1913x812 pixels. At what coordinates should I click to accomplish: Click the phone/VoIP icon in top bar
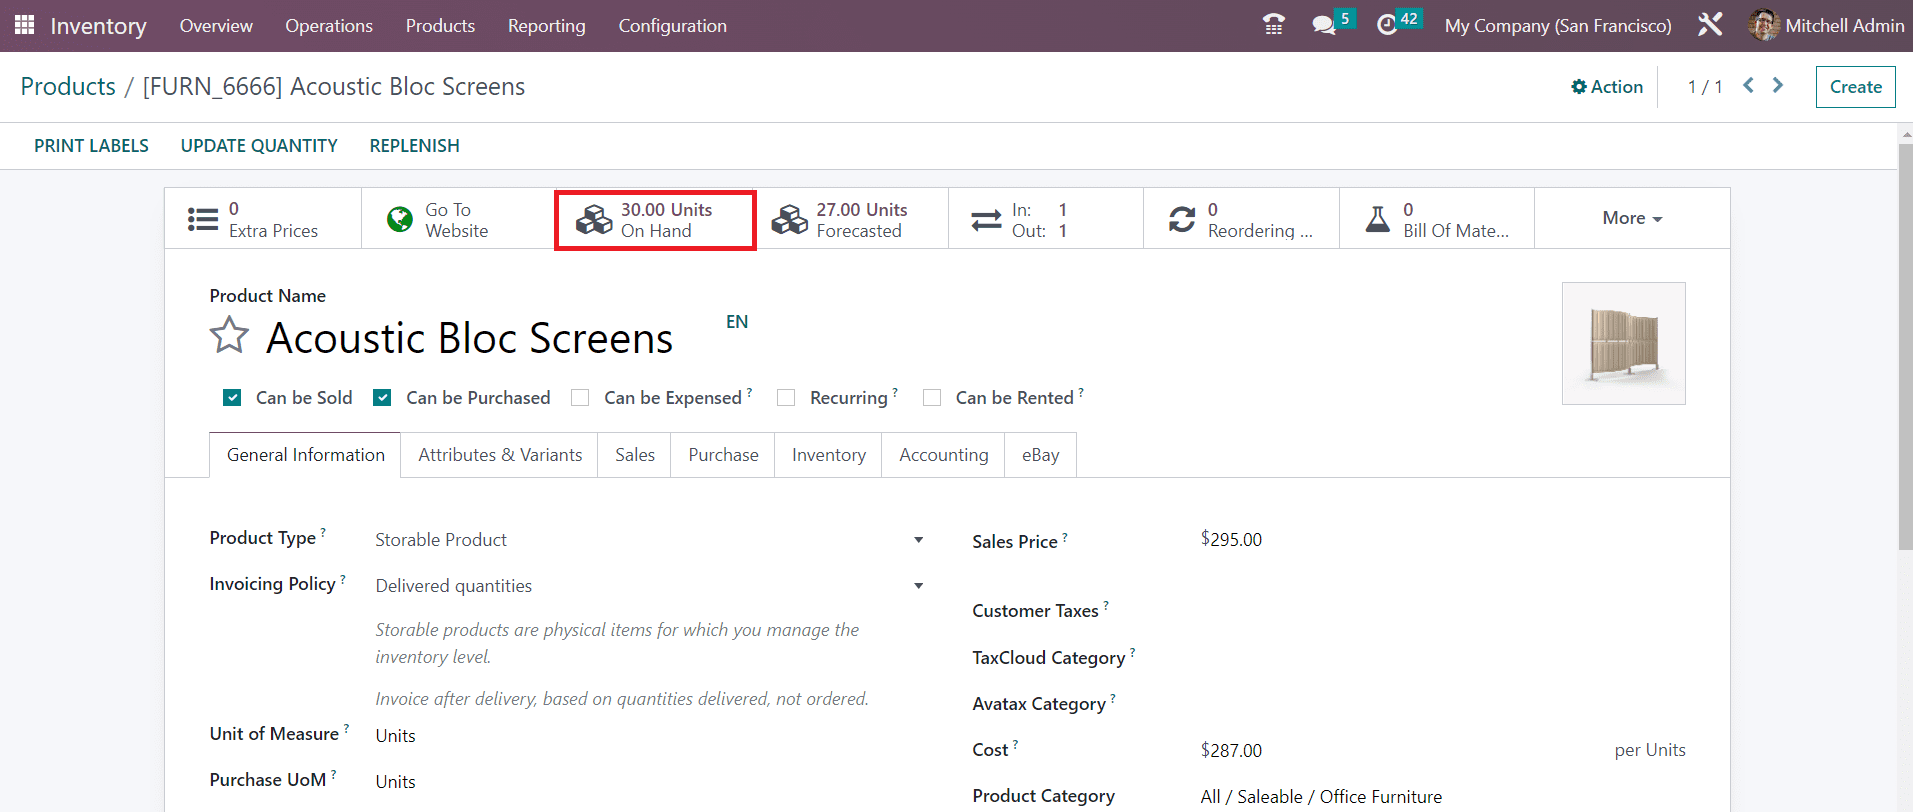click(x=1273, y=25)
